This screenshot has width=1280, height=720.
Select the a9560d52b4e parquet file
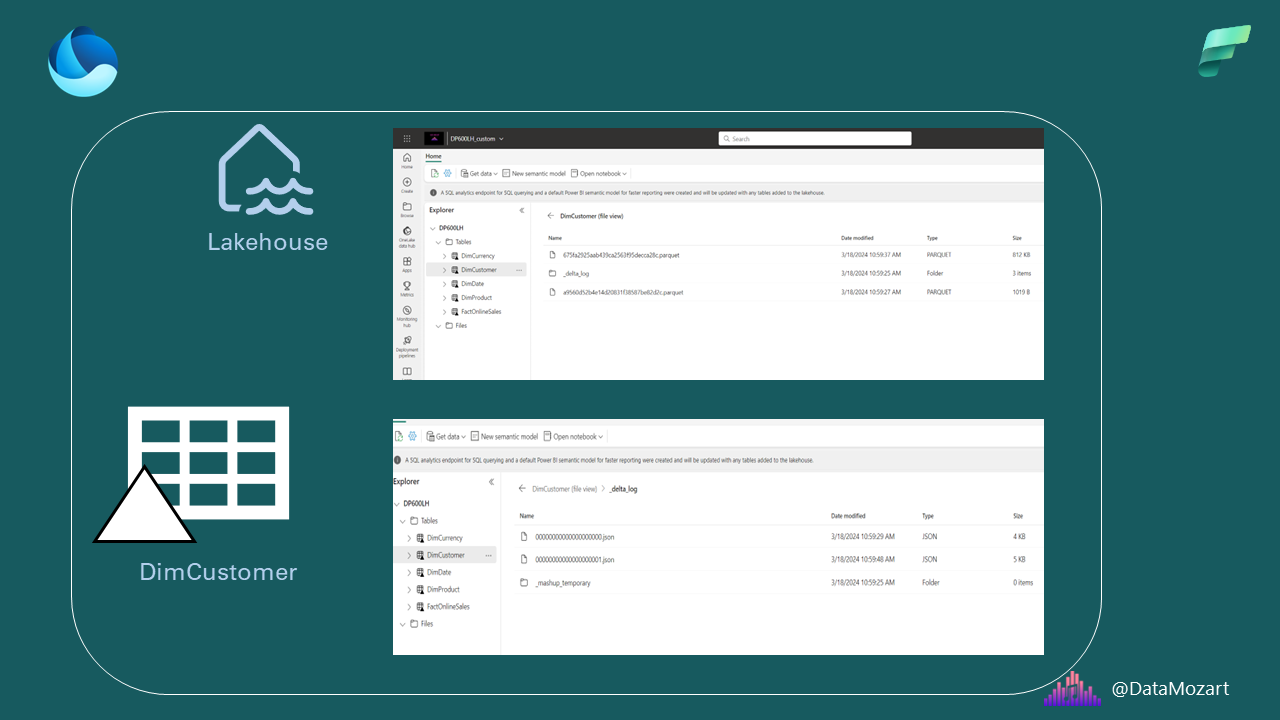click(x=620, y=292)
